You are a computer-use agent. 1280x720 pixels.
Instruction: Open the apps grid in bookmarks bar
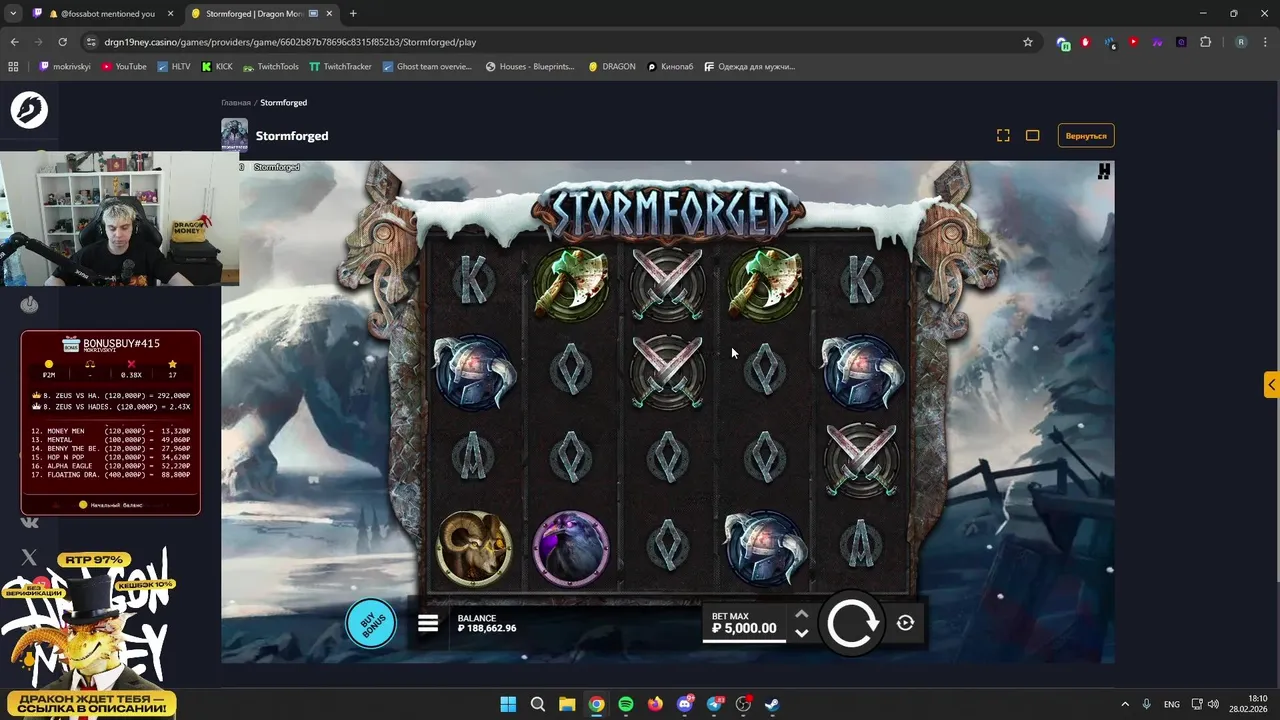pyautogui.click(x=13, y=66)
